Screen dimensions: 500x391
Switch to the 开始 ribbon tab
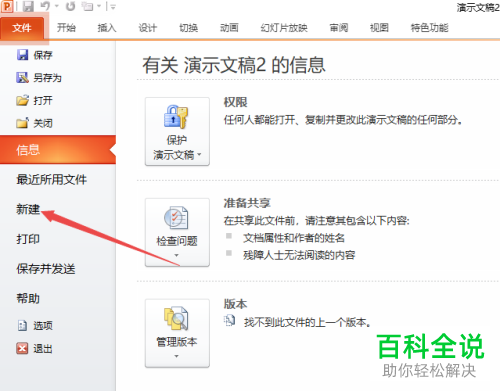66,28
